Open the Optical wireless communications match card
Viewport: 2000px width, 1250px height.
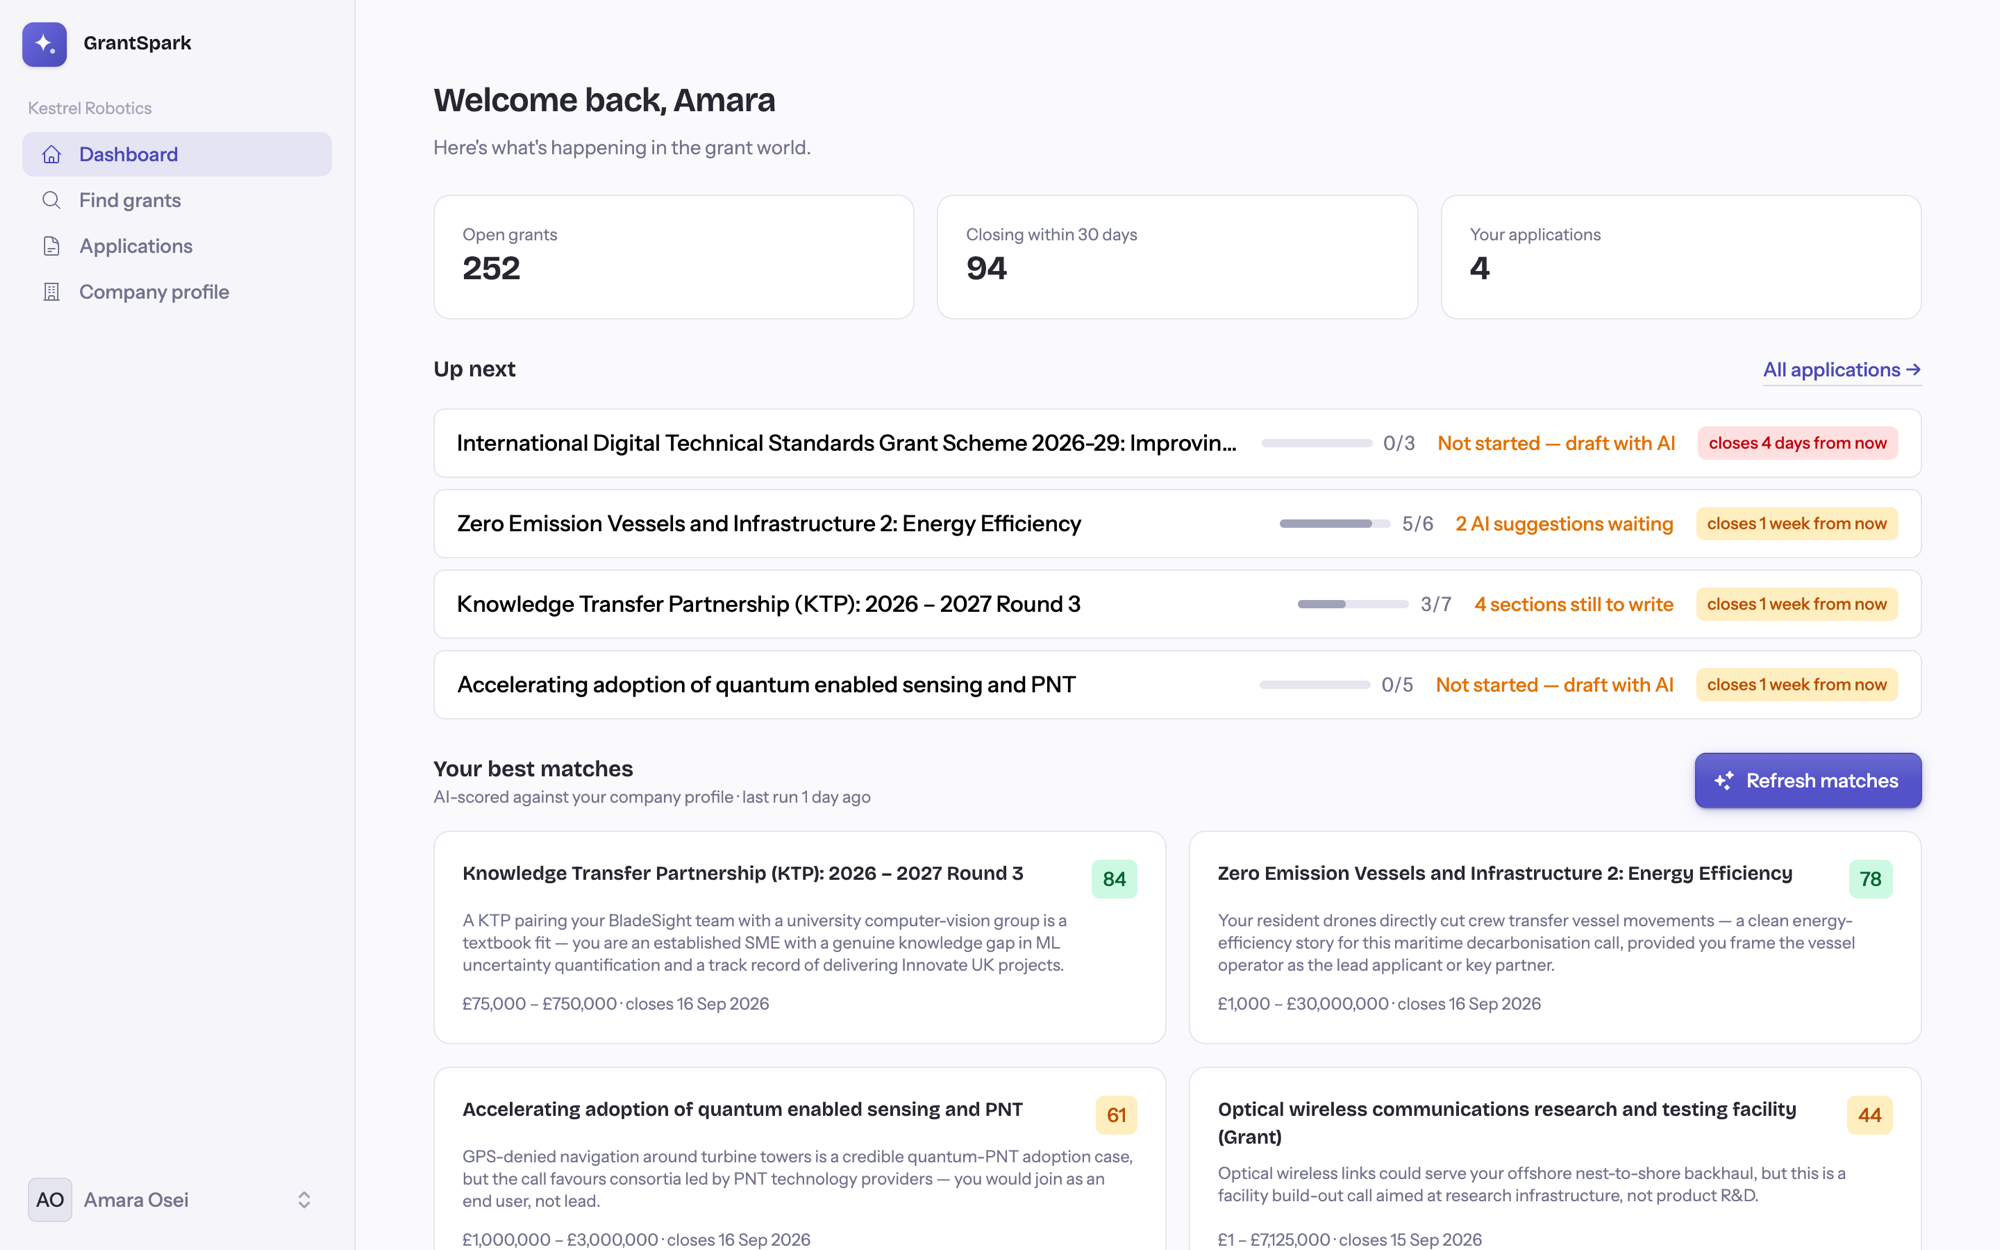[1555, 1160]
